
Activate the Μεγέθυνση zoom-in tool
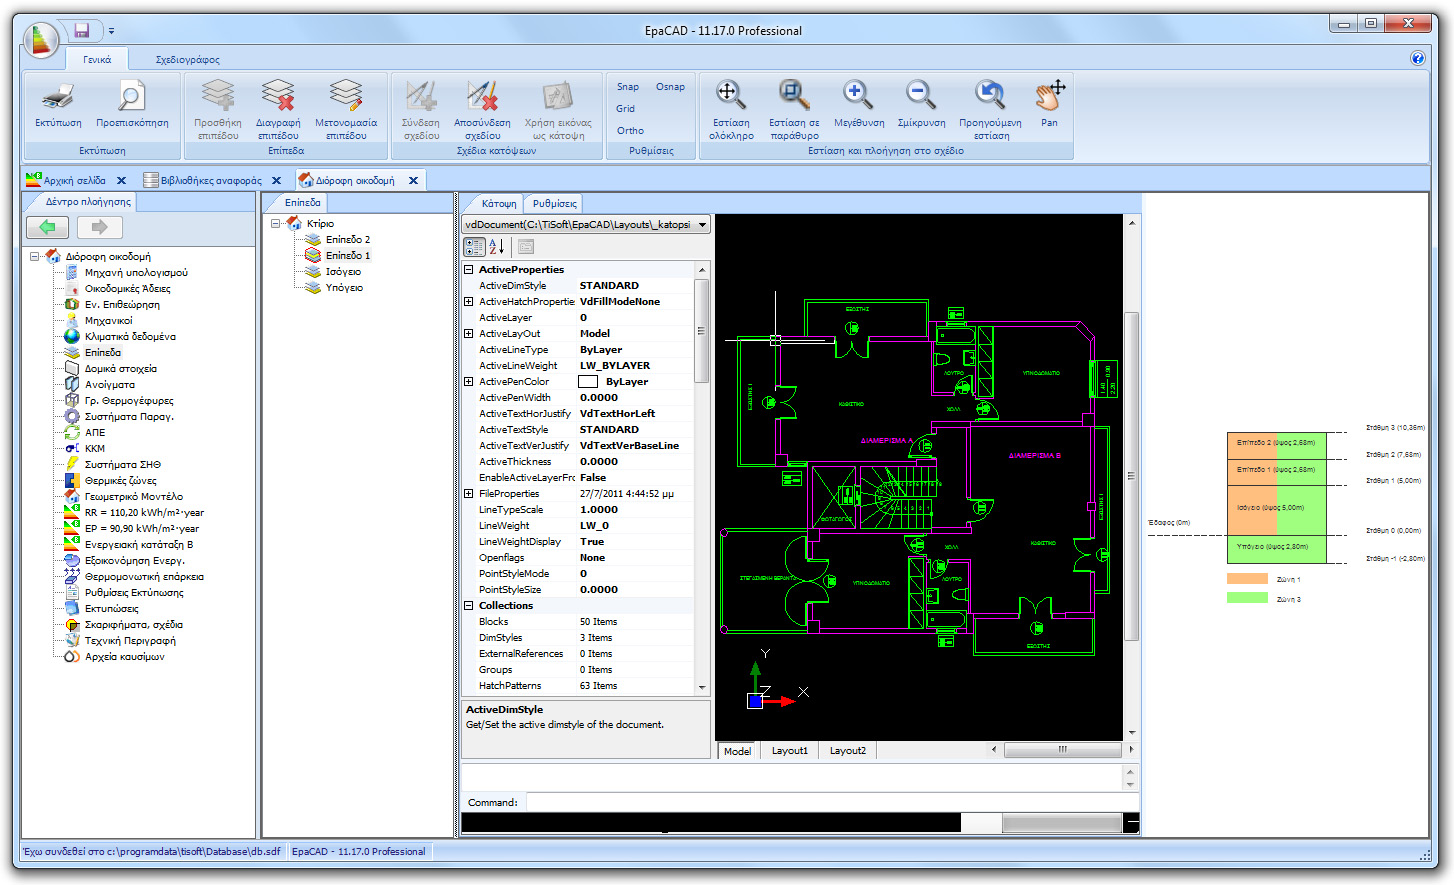857,96
